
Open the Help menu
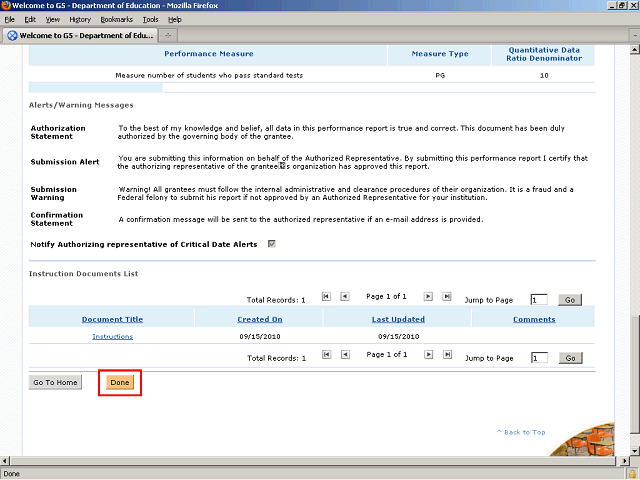pyautogui.click(x=175, y=20)
